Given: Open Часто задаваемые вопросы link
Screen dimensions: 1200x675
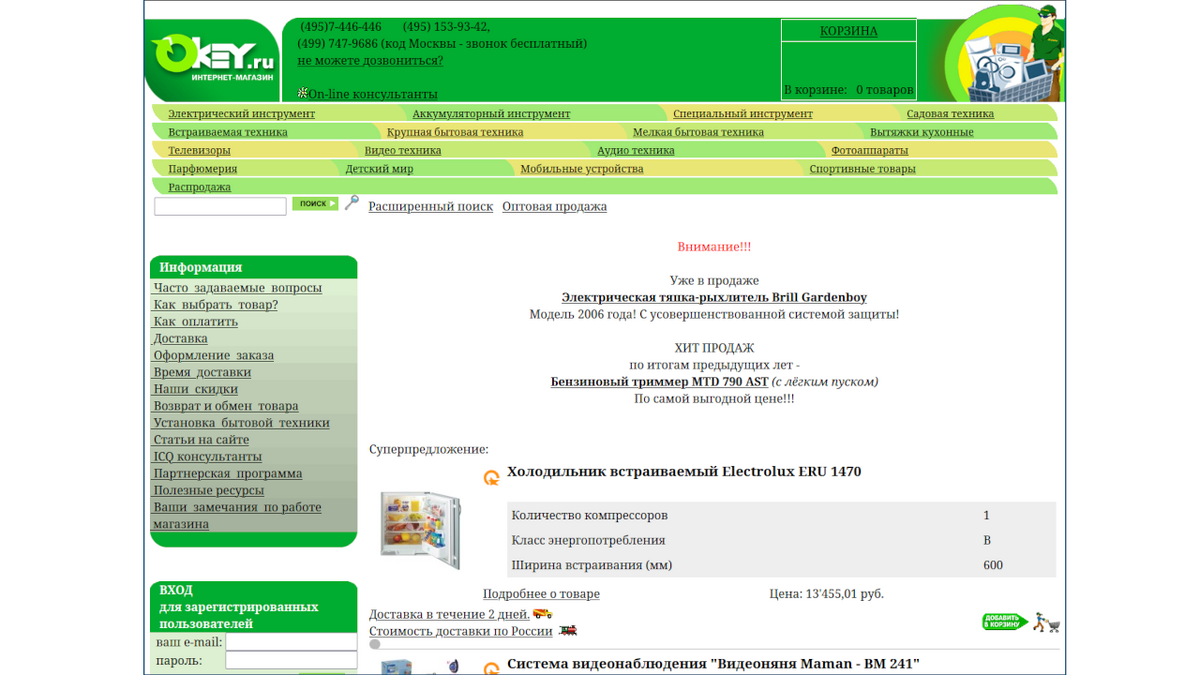Looking at the screenshot, I should (237, 288).
